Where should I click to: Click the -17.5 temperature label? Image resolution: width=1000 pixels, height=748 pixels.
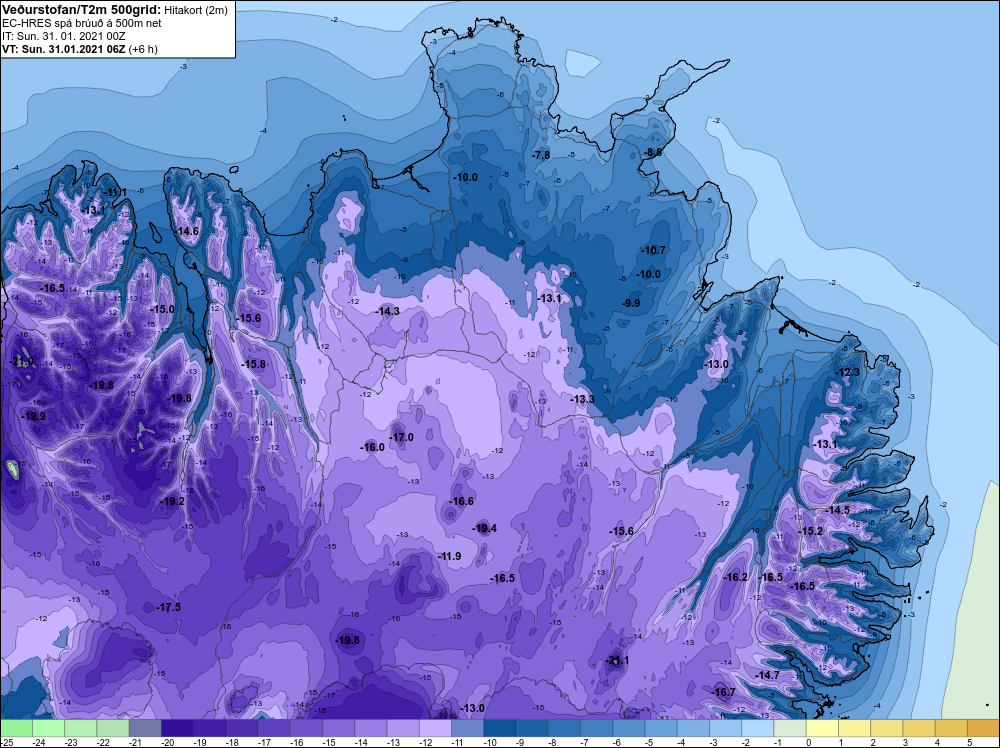168,607
